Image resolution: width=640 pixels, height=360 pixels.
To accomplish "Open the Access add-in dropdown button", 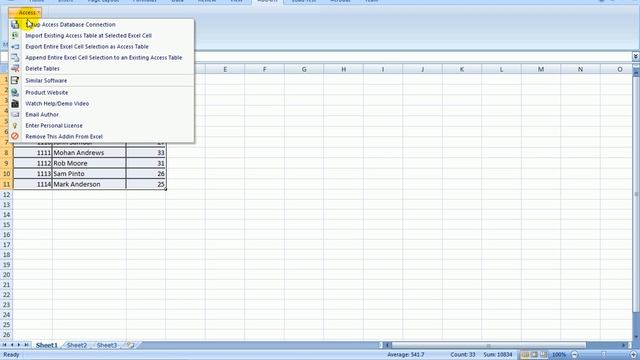I will coord(25,13).
